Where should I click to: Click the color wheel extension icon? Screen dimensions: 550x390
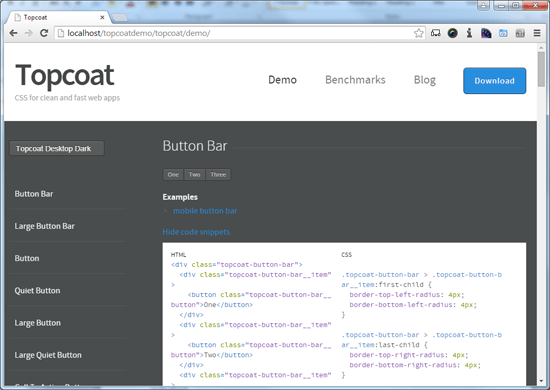click(452, 33)
